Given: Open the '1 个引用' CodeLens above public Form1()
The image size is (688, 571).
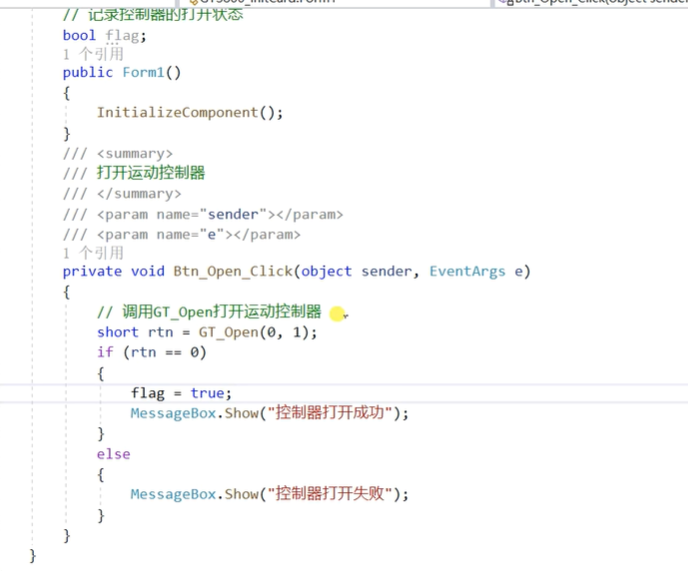Looking at the screenshot, I should (x=93, y=54).
